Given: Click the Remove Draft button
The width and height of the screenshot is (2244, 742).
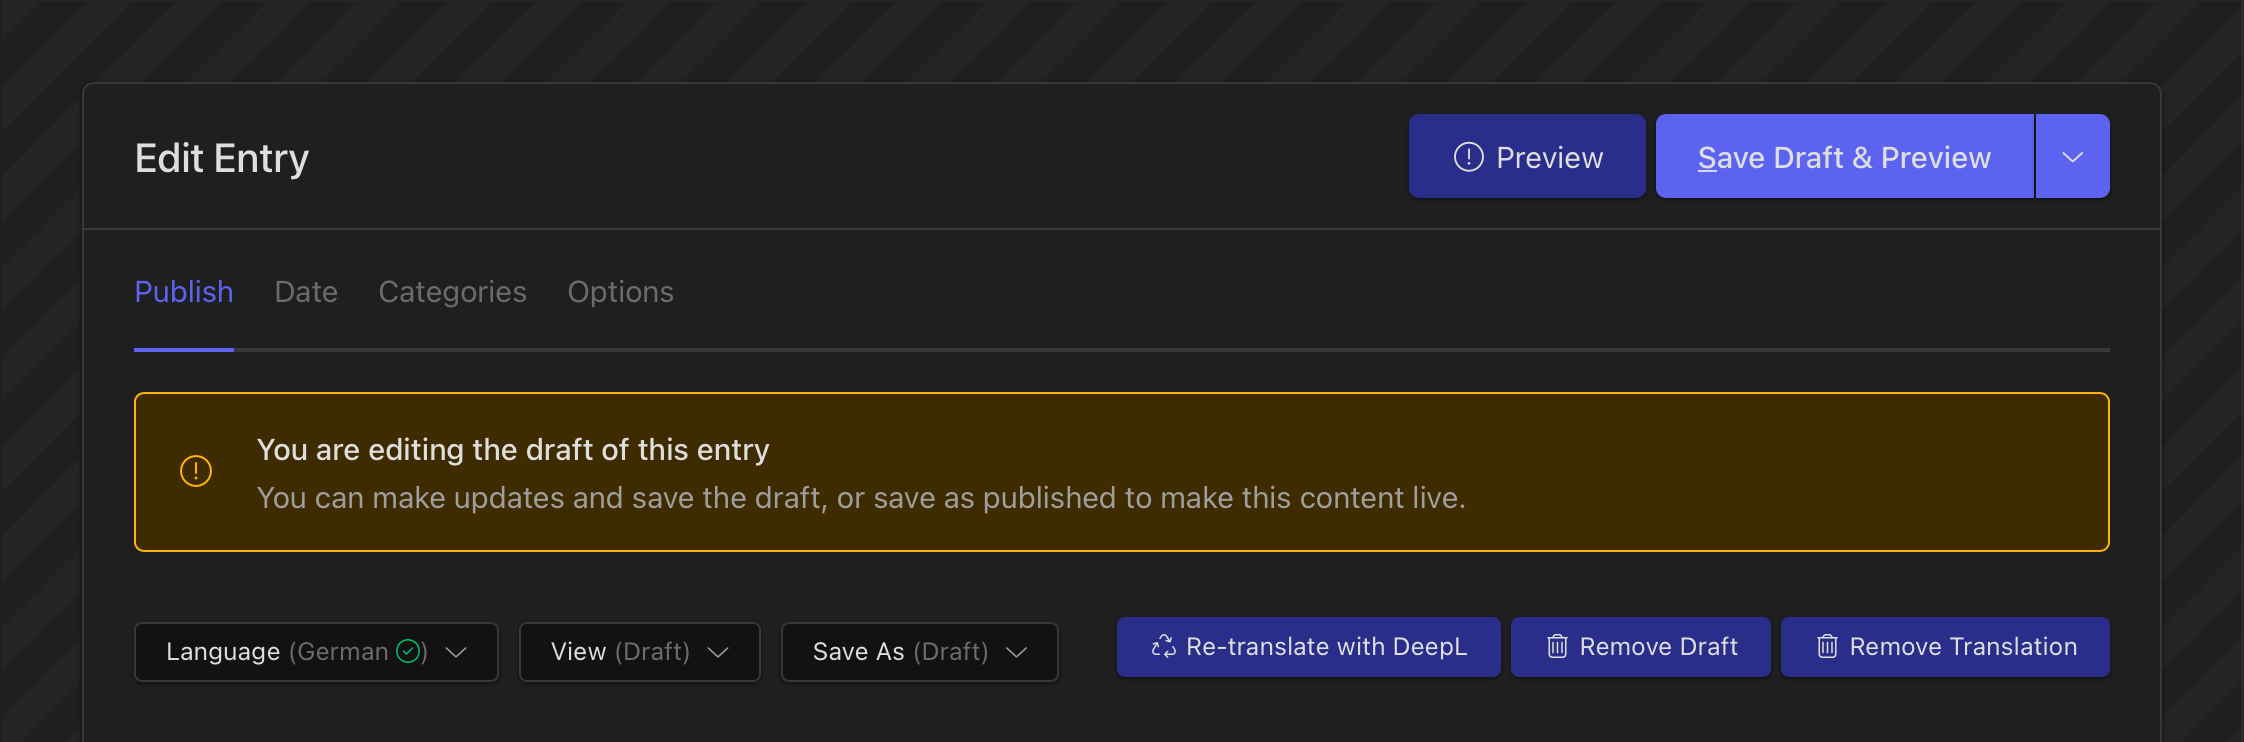Looking at the screenshot, I should coord(1641,647).
